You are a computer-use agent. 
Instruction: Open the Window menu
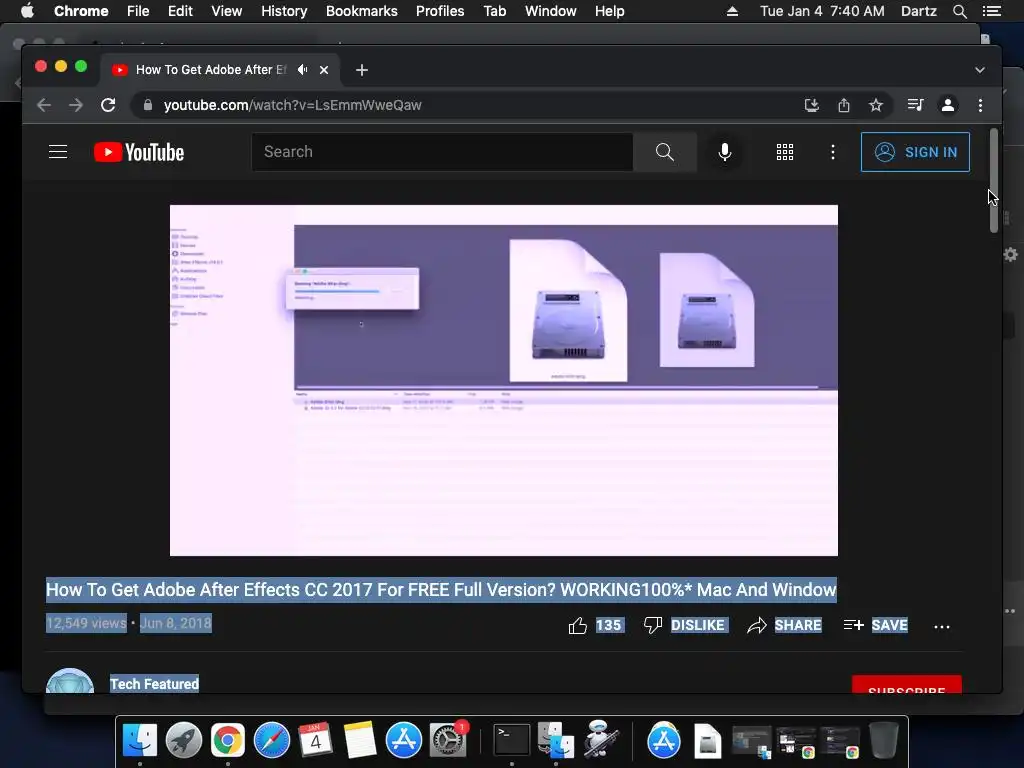551,11
